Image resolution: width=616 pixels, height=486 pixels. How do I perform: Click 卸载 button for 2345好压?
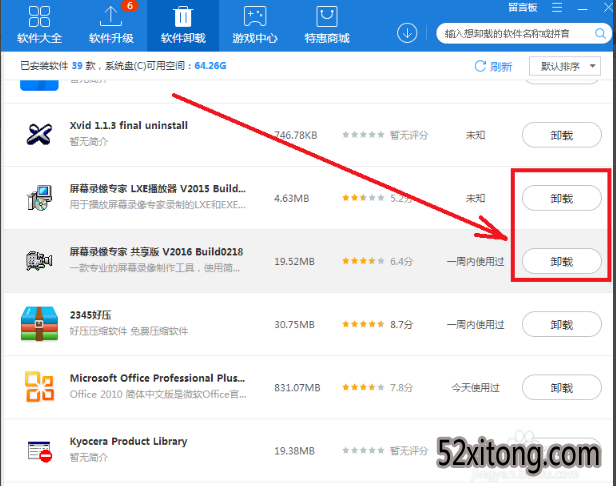coord(561,325)
